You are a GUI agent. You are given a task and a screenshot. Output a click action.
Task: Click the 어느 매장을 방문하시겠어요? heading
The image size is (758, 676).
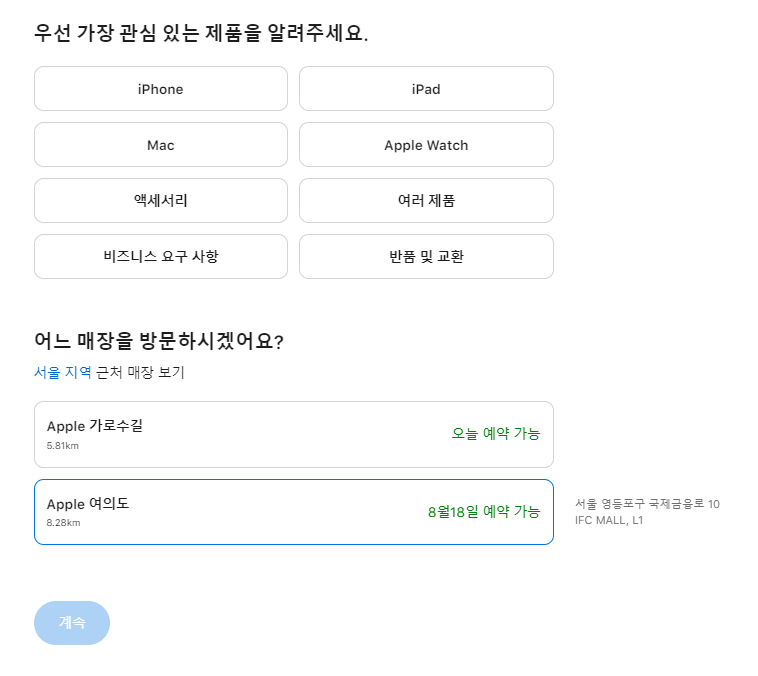[x=159, y=341]
